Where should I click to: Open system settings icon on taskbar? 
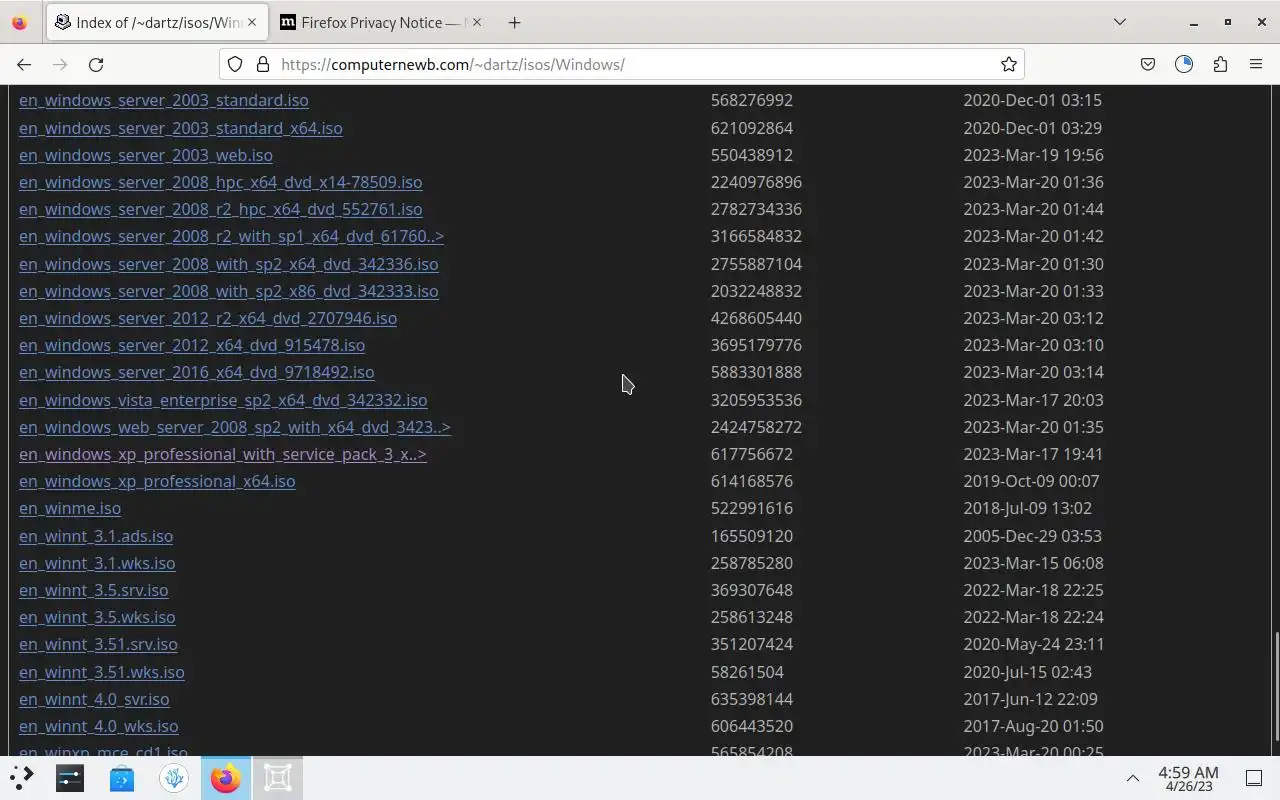point(70,778)
